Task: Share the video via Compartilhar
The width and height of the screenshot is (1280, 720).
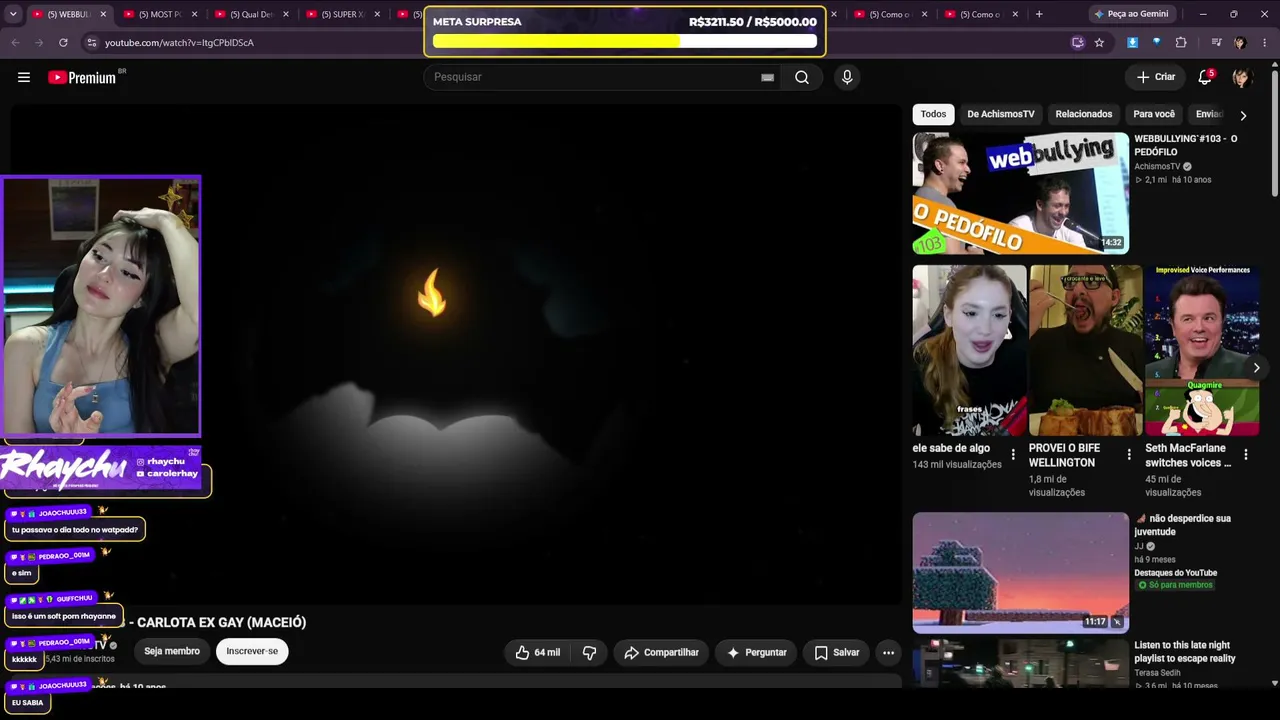Action: [x=661, y=653]
